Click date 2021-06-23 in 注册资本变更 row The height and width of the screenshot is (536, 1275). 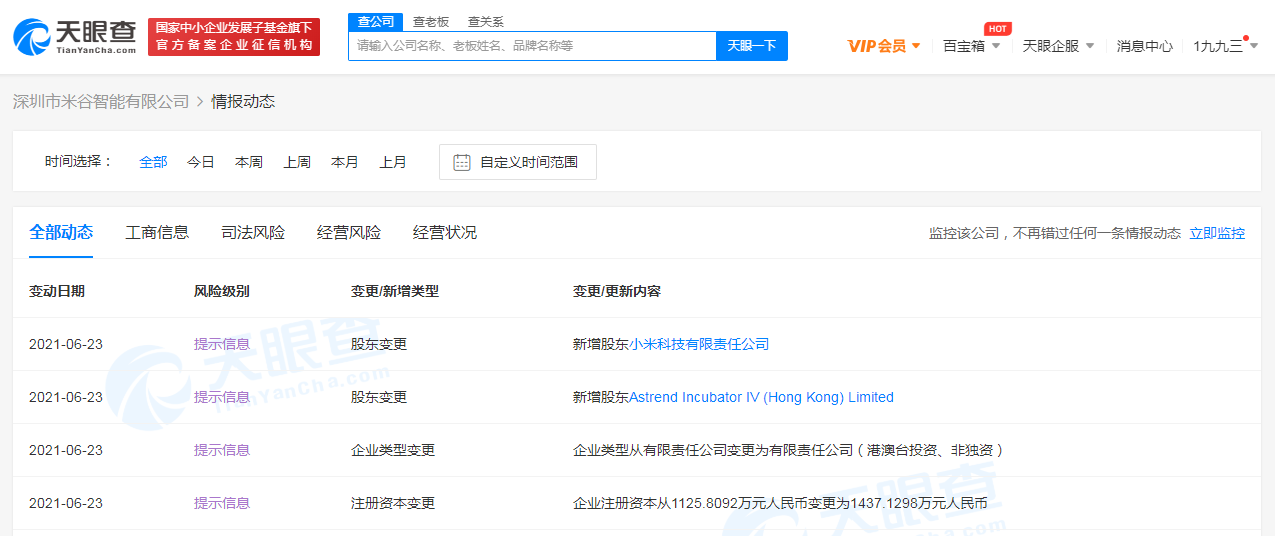66,503
